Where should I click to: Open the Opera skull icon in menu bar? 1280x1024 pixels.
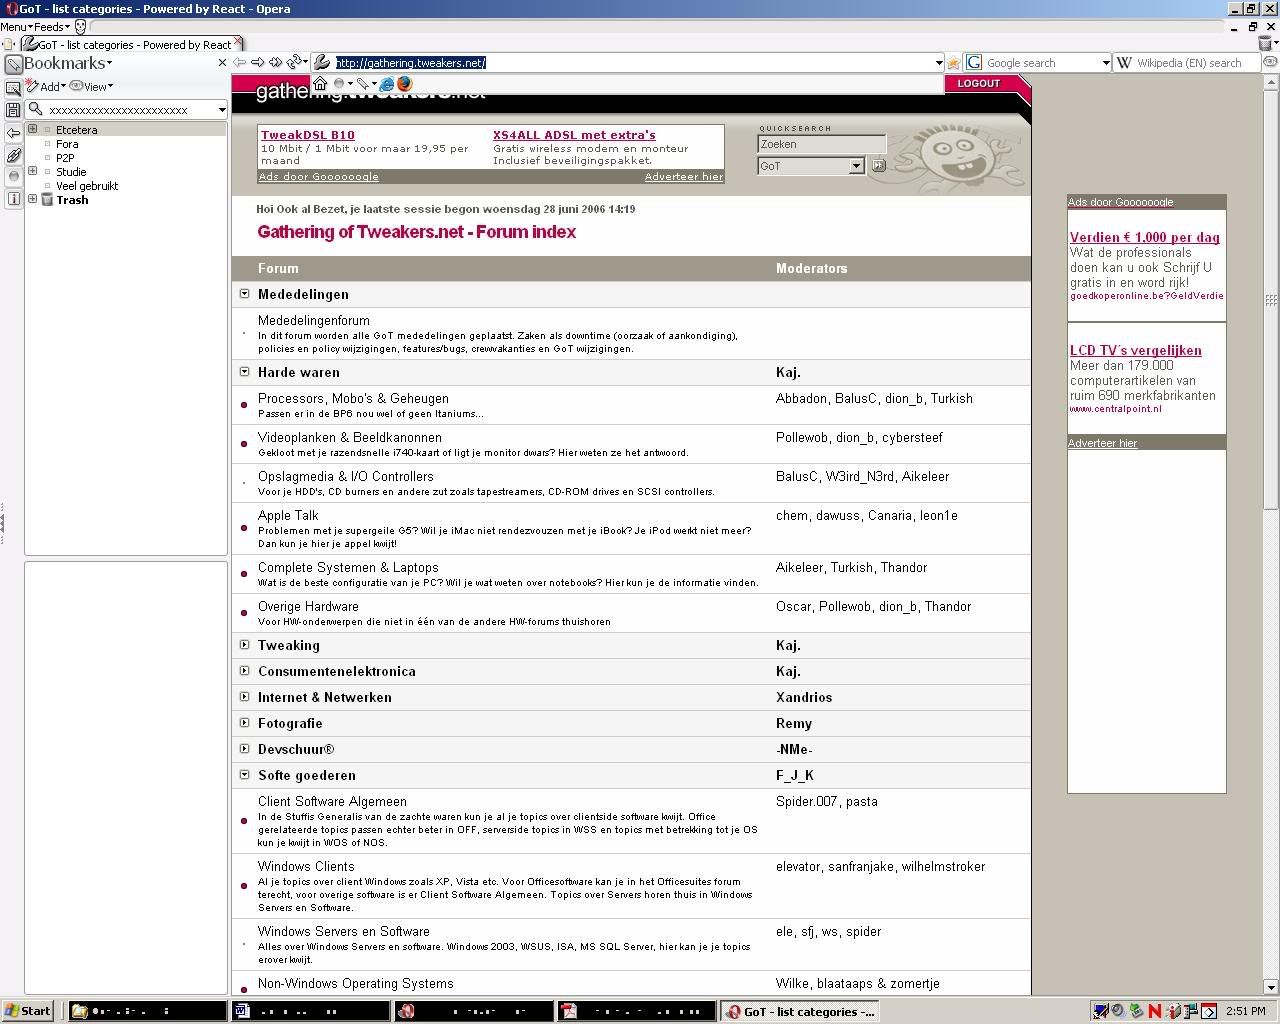[81, 27]
